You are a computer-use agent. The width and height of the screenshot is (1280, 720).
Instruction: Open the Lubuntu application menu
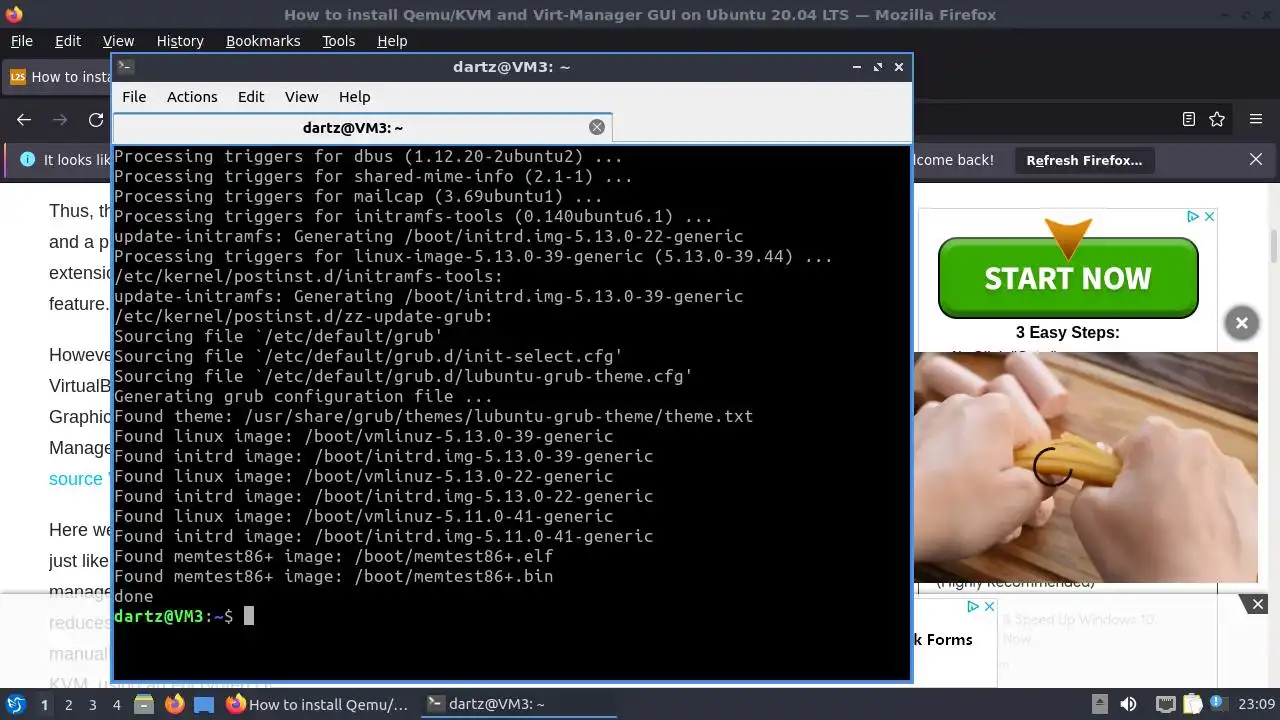[x=15, y=704]
